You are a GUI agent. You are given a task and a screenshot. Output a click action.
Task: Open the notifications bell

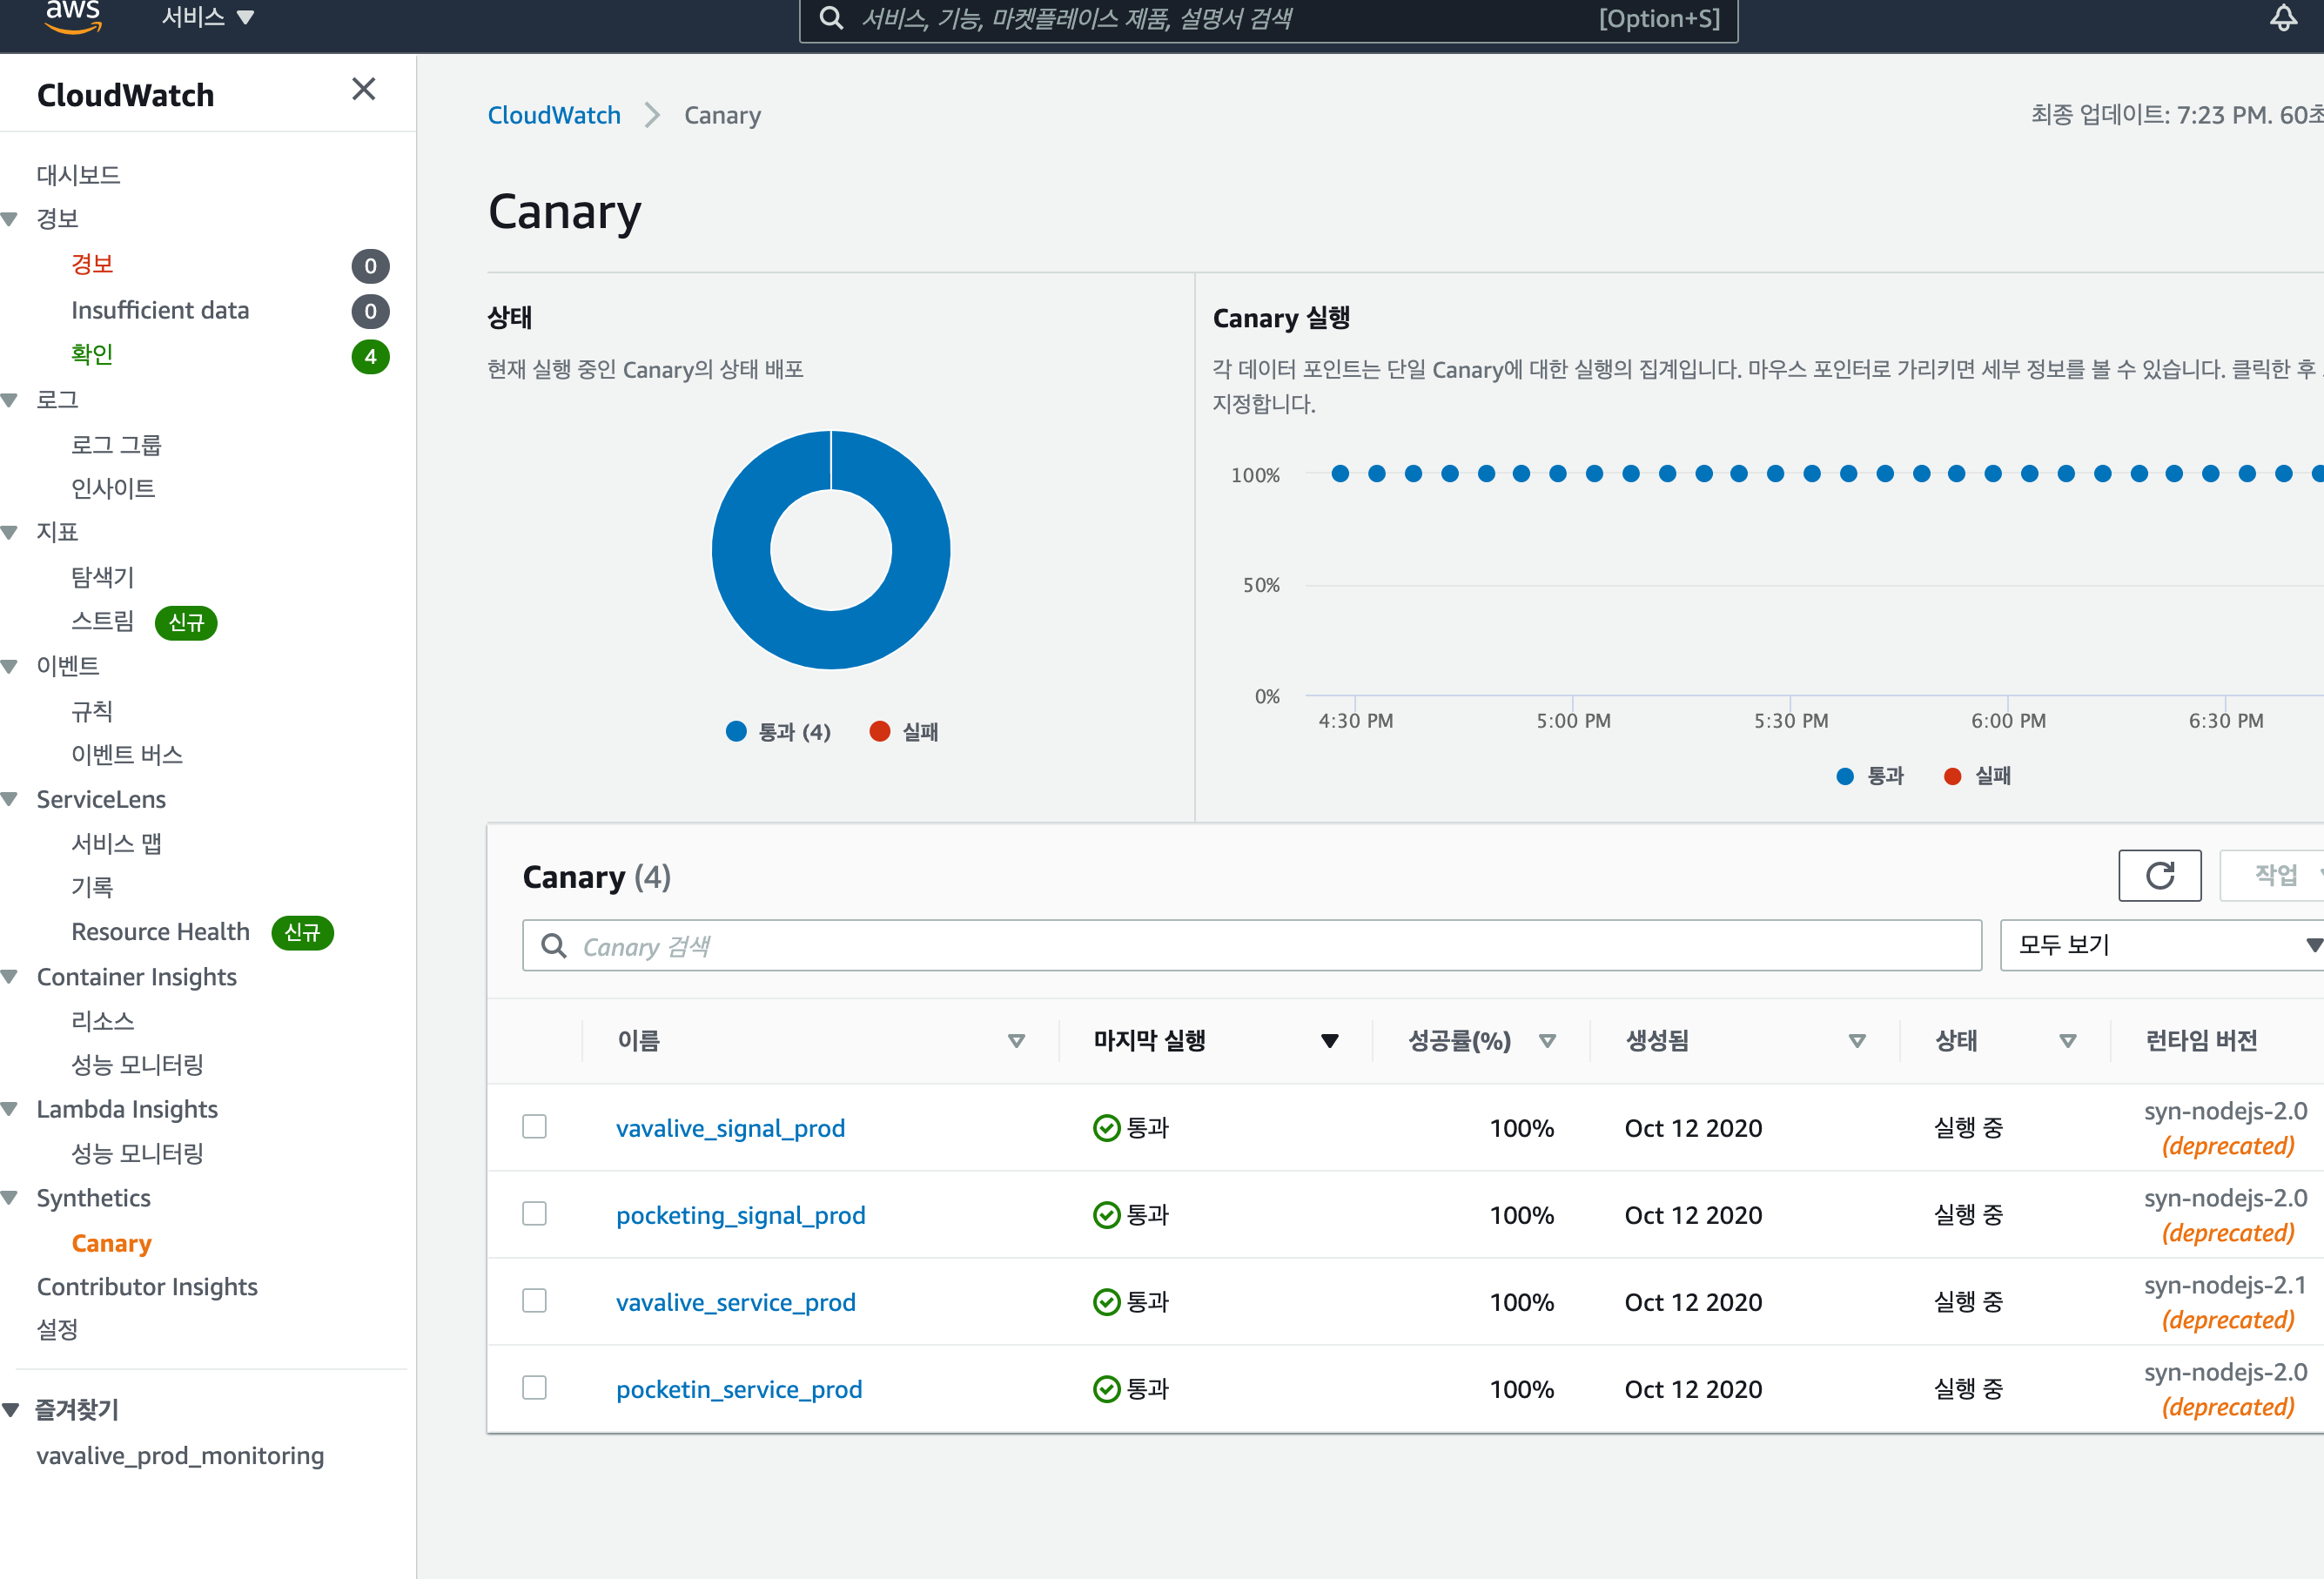click(x=2283, y=18)
